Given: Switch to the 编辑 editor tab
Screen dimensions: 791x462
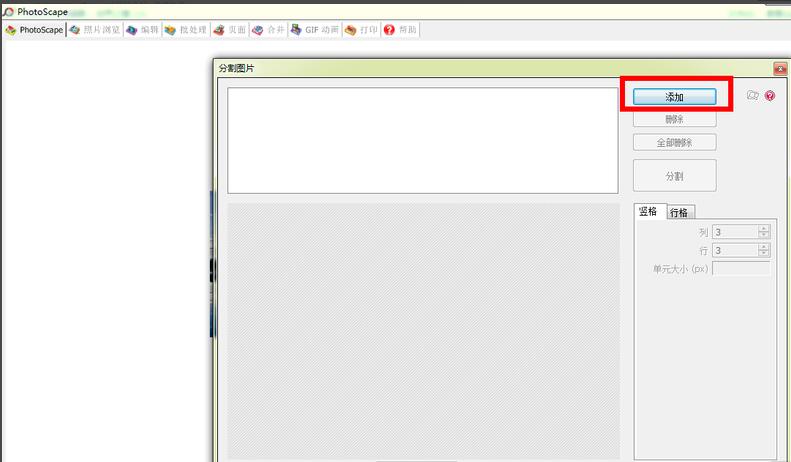Looking at the screenshot, I should 142,30.
